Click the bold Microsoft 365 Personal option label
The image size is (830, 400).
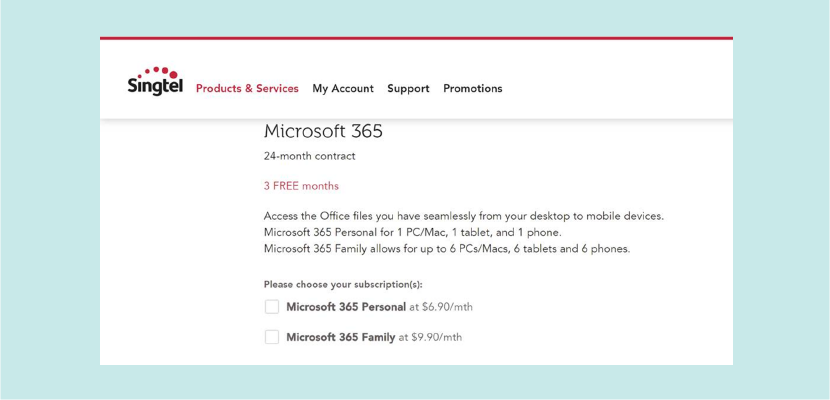(x=346, y=307)
